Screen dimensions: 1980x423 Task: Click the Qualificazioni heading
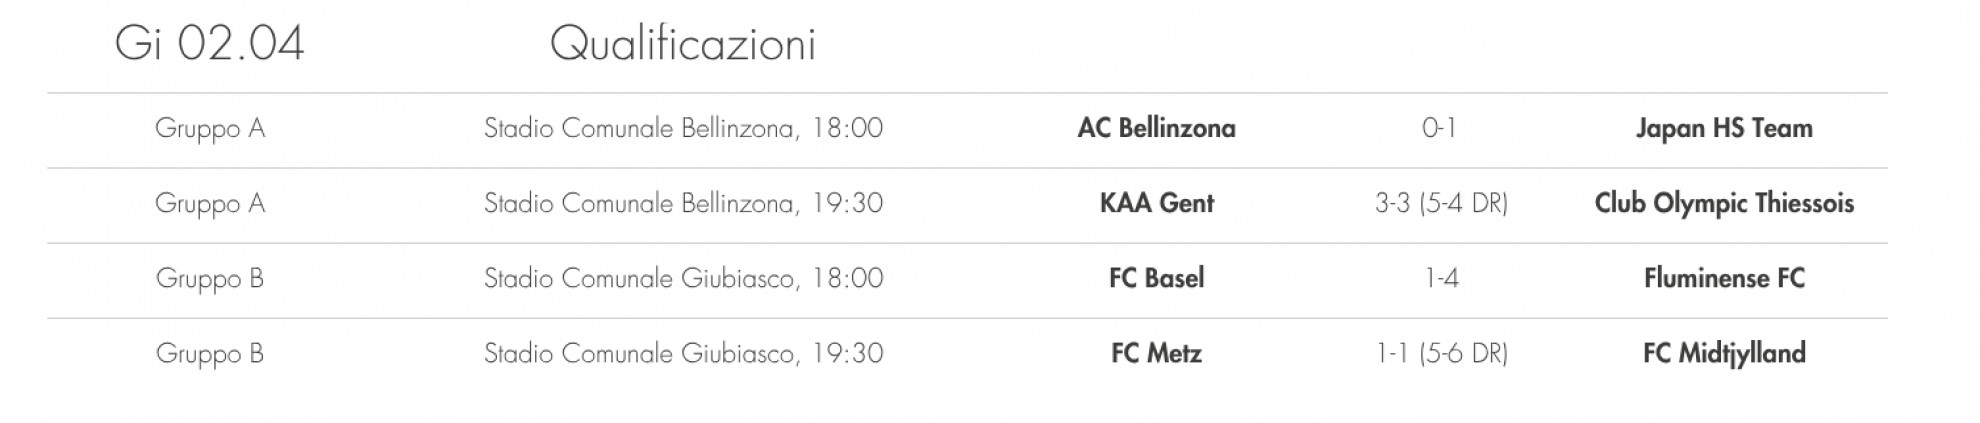tap(683, 44)
